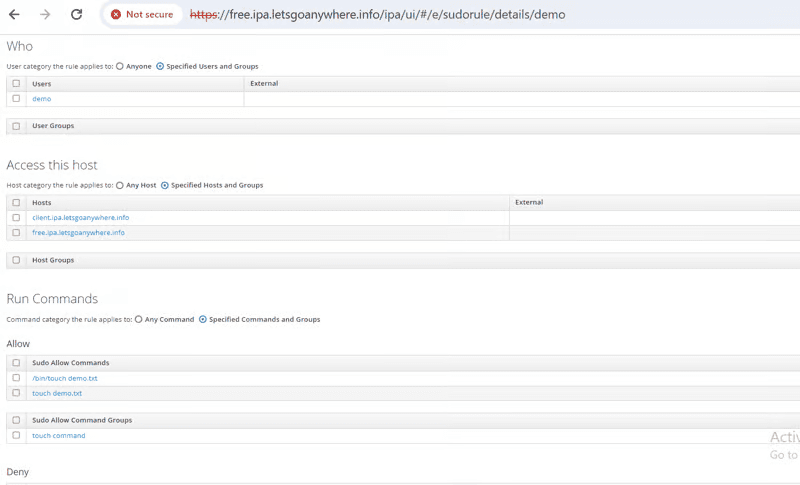
Task: Click the browser forward arrow
Action: [x=45, y=15]
